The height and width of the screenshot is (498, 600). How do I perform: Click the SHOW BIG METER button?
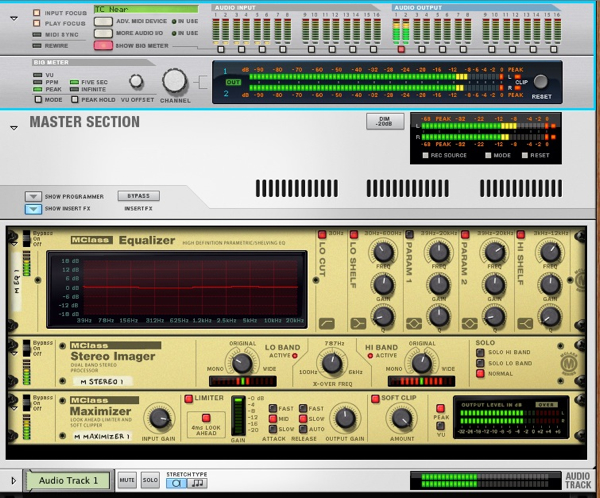[x=103, y=45]
